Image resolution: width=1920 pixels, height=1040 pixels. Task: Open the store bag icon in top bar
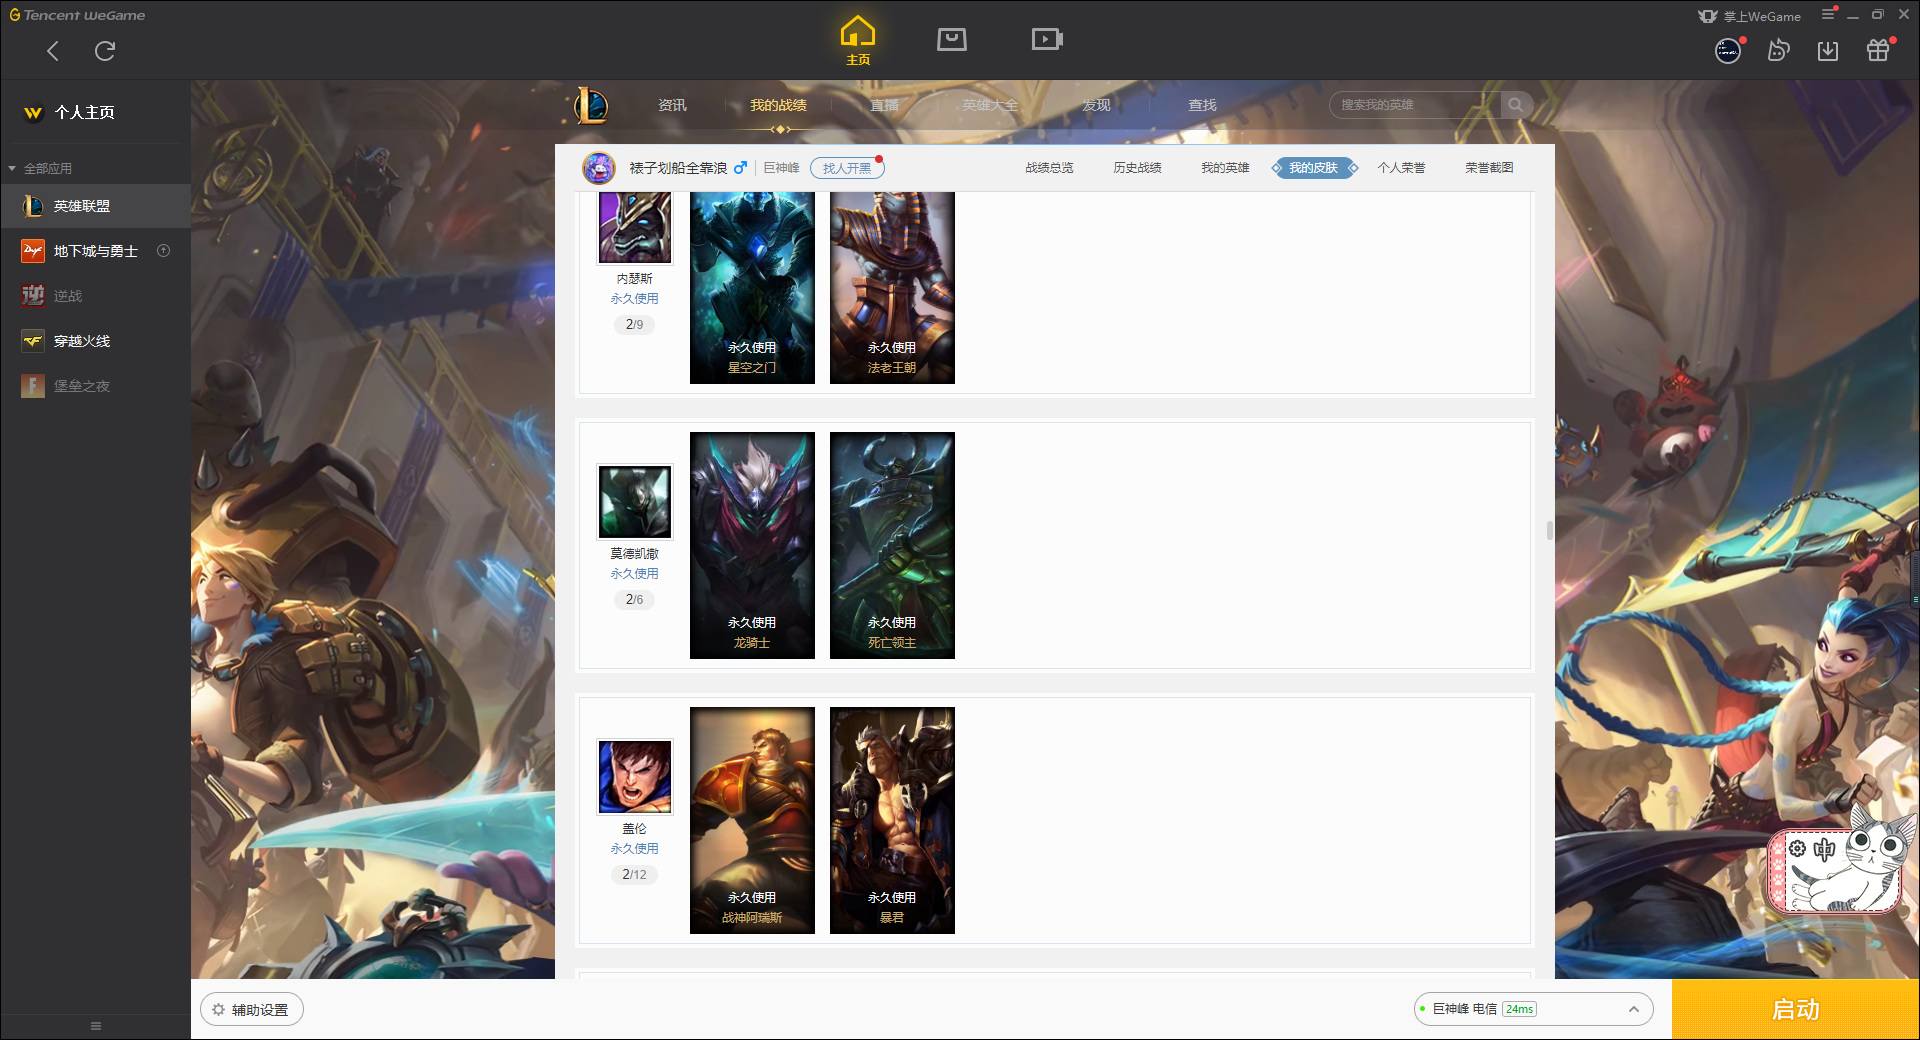952,39
